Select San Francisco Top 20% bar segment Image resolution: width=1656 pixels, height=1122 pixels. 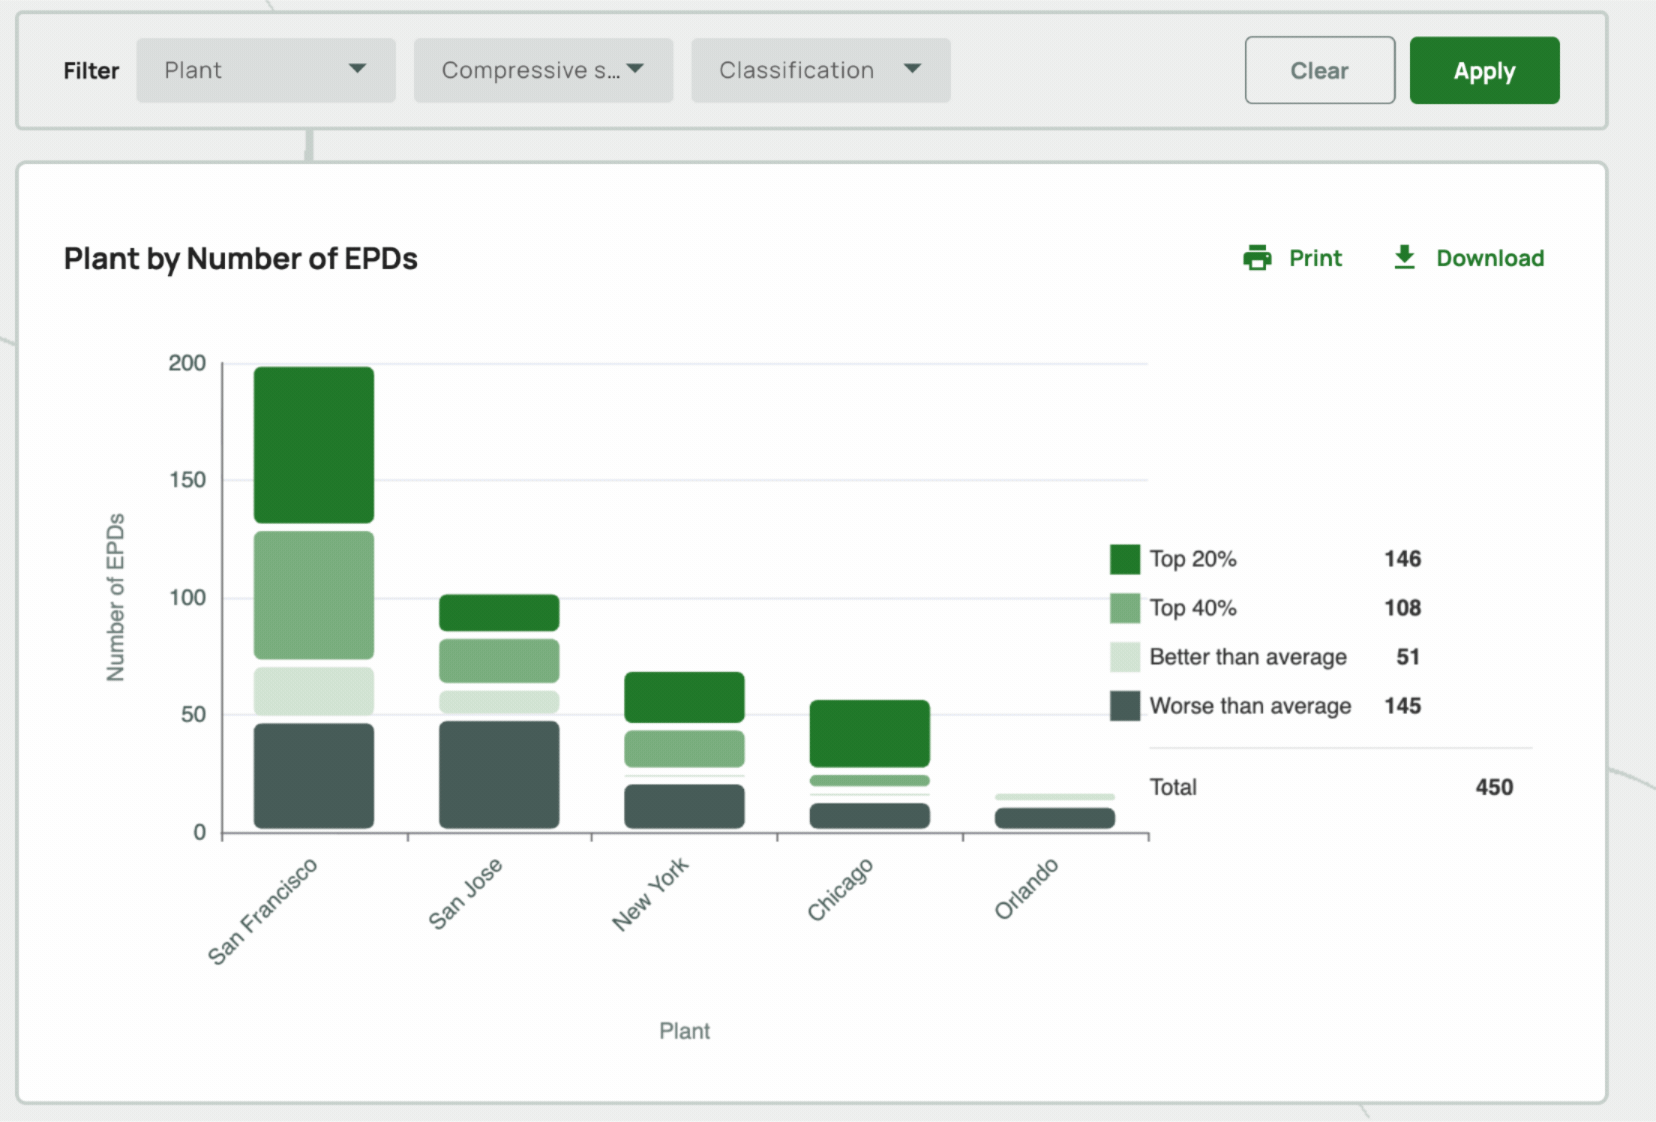(x=314, y=445)
